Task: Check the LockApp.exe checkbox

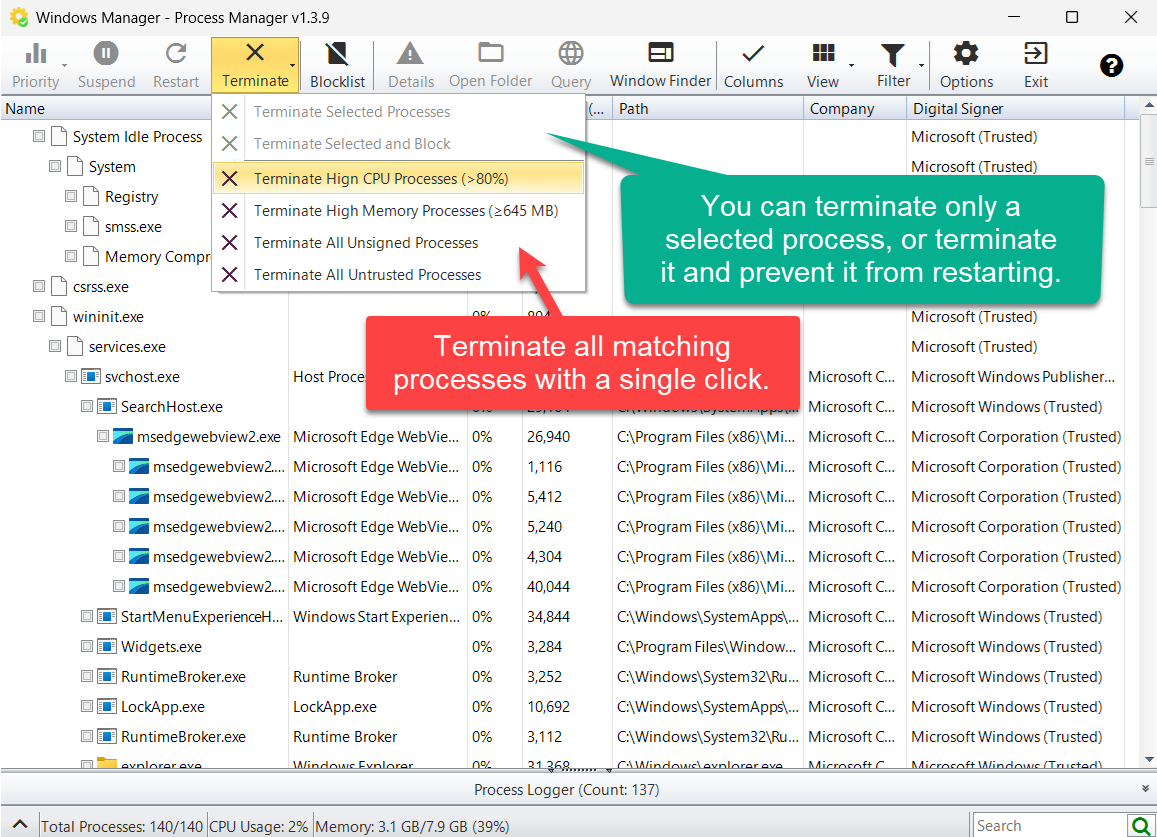Action: click(87, 706)
